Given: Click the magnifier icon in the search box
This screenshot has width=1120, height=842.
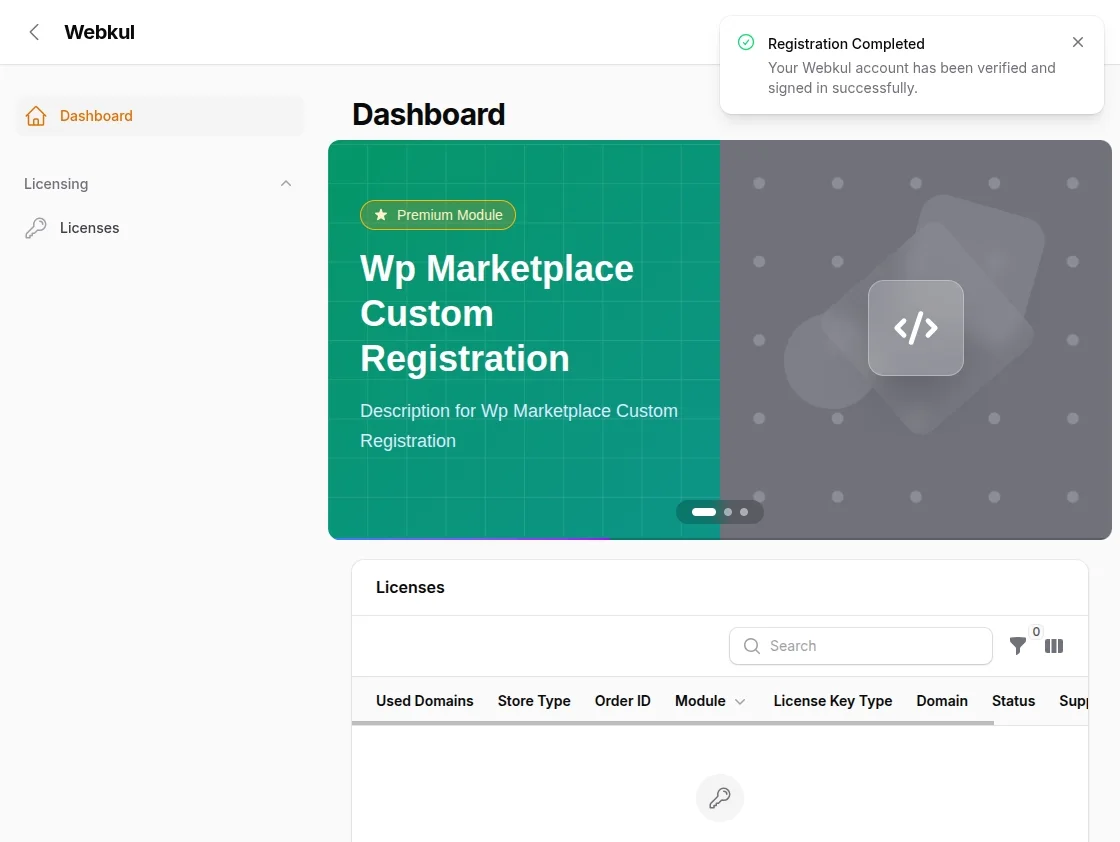Looking at the screenshot, I should (751, 646).
